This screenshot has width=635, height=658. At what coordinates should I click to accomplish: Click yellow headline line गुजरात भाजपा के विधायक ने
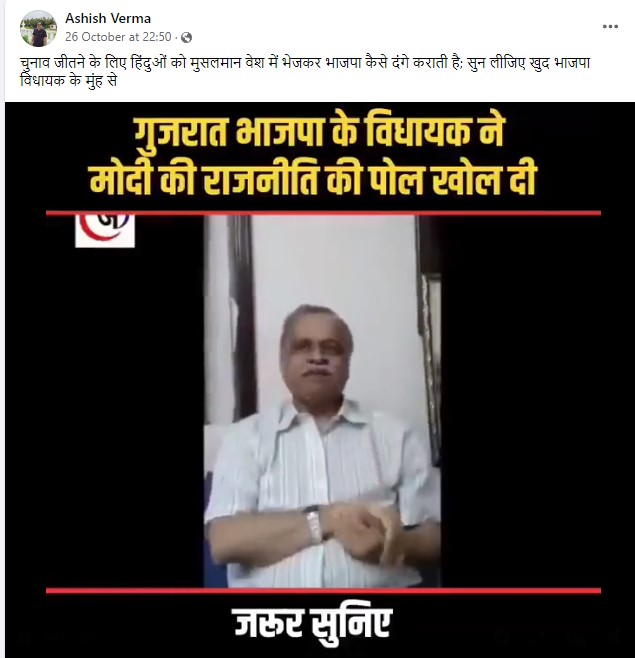319,133
